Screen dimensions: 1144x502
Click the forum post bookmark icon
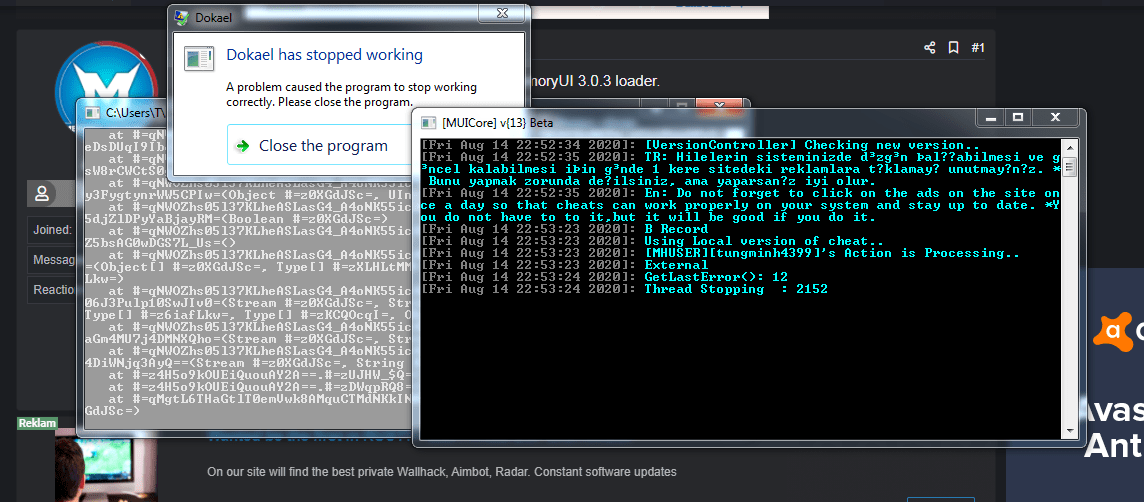(x=953, y=47)
